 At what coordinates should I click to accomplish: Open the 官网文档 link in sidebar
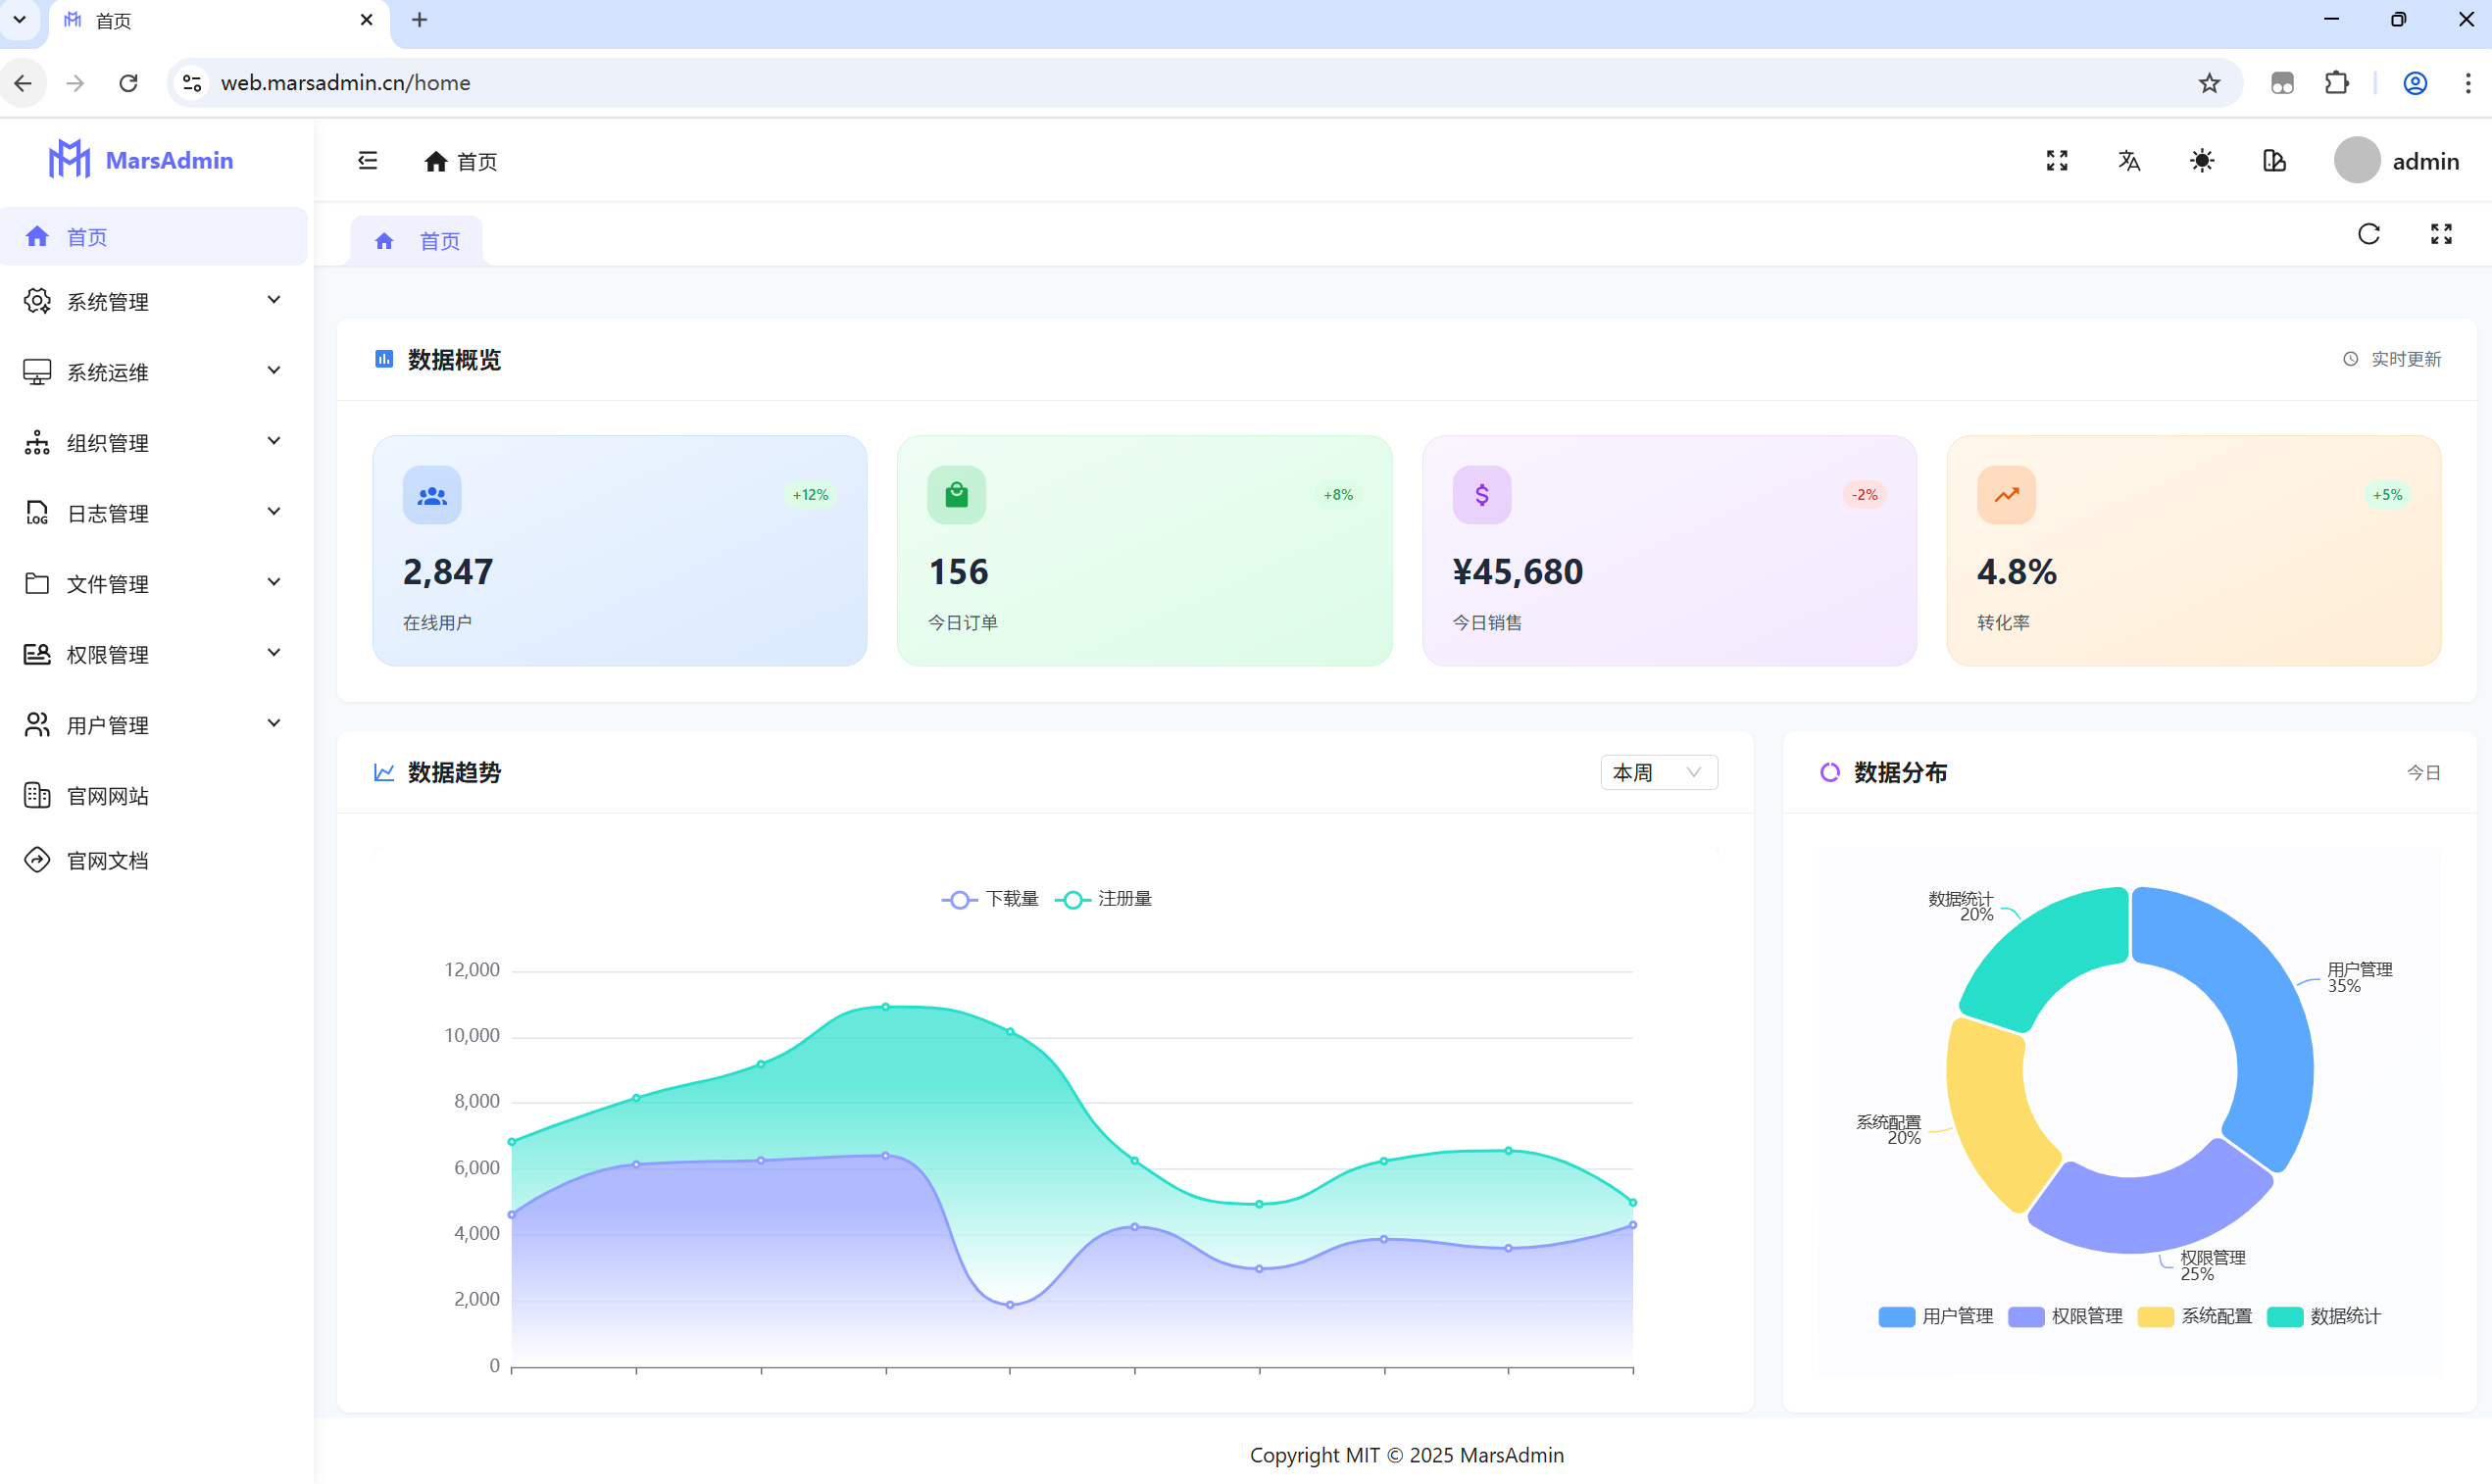(x=107, y=860)
